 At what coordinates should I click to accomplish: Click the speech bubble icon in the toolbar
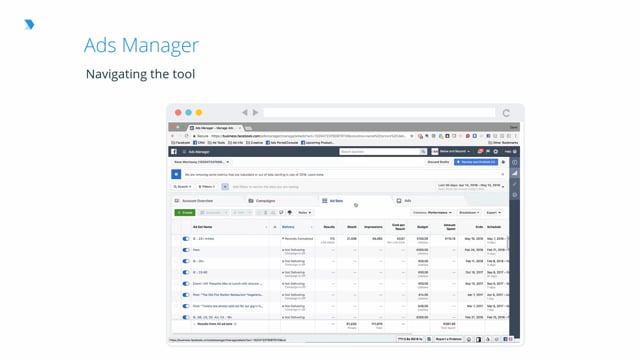click(281, 213)
